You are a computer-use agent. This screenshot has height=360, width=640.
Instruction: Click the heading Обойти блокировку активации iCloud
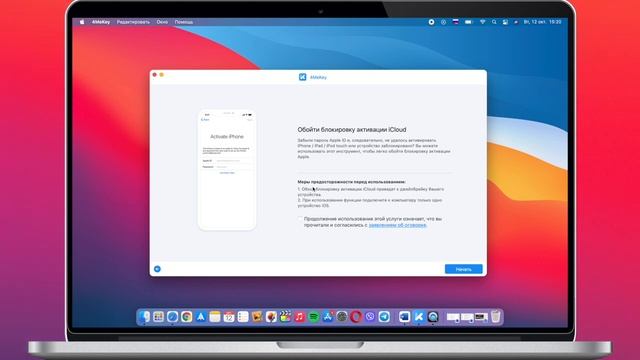pos(352,129)
